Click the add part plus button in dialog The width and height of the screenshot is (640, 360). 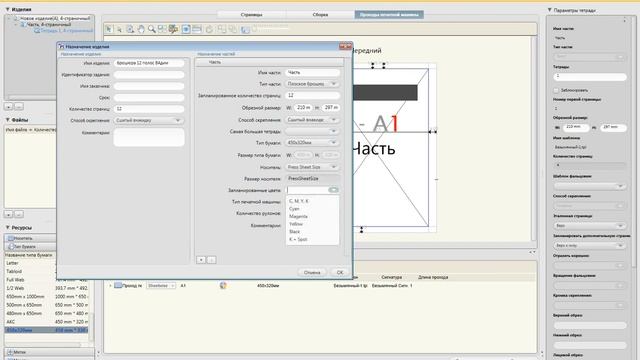tap(201, 260)
